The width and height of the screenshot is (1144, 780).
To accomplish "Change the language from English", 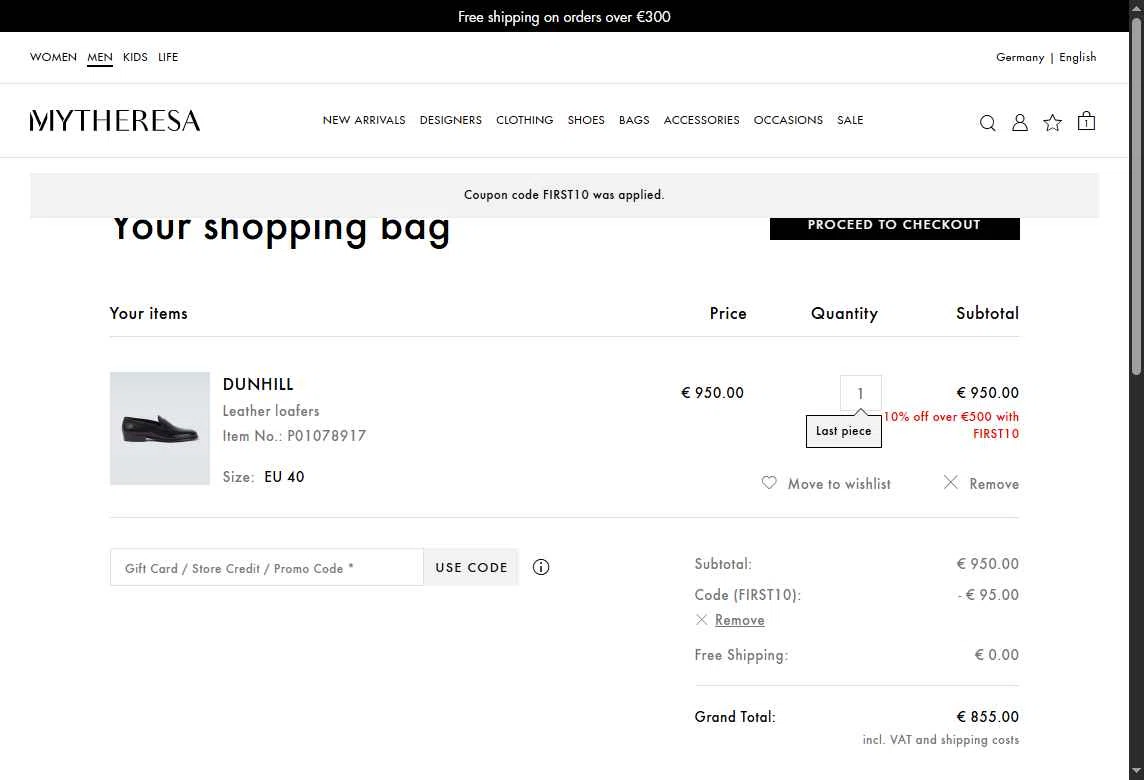I will click(x=1078, y=57).
